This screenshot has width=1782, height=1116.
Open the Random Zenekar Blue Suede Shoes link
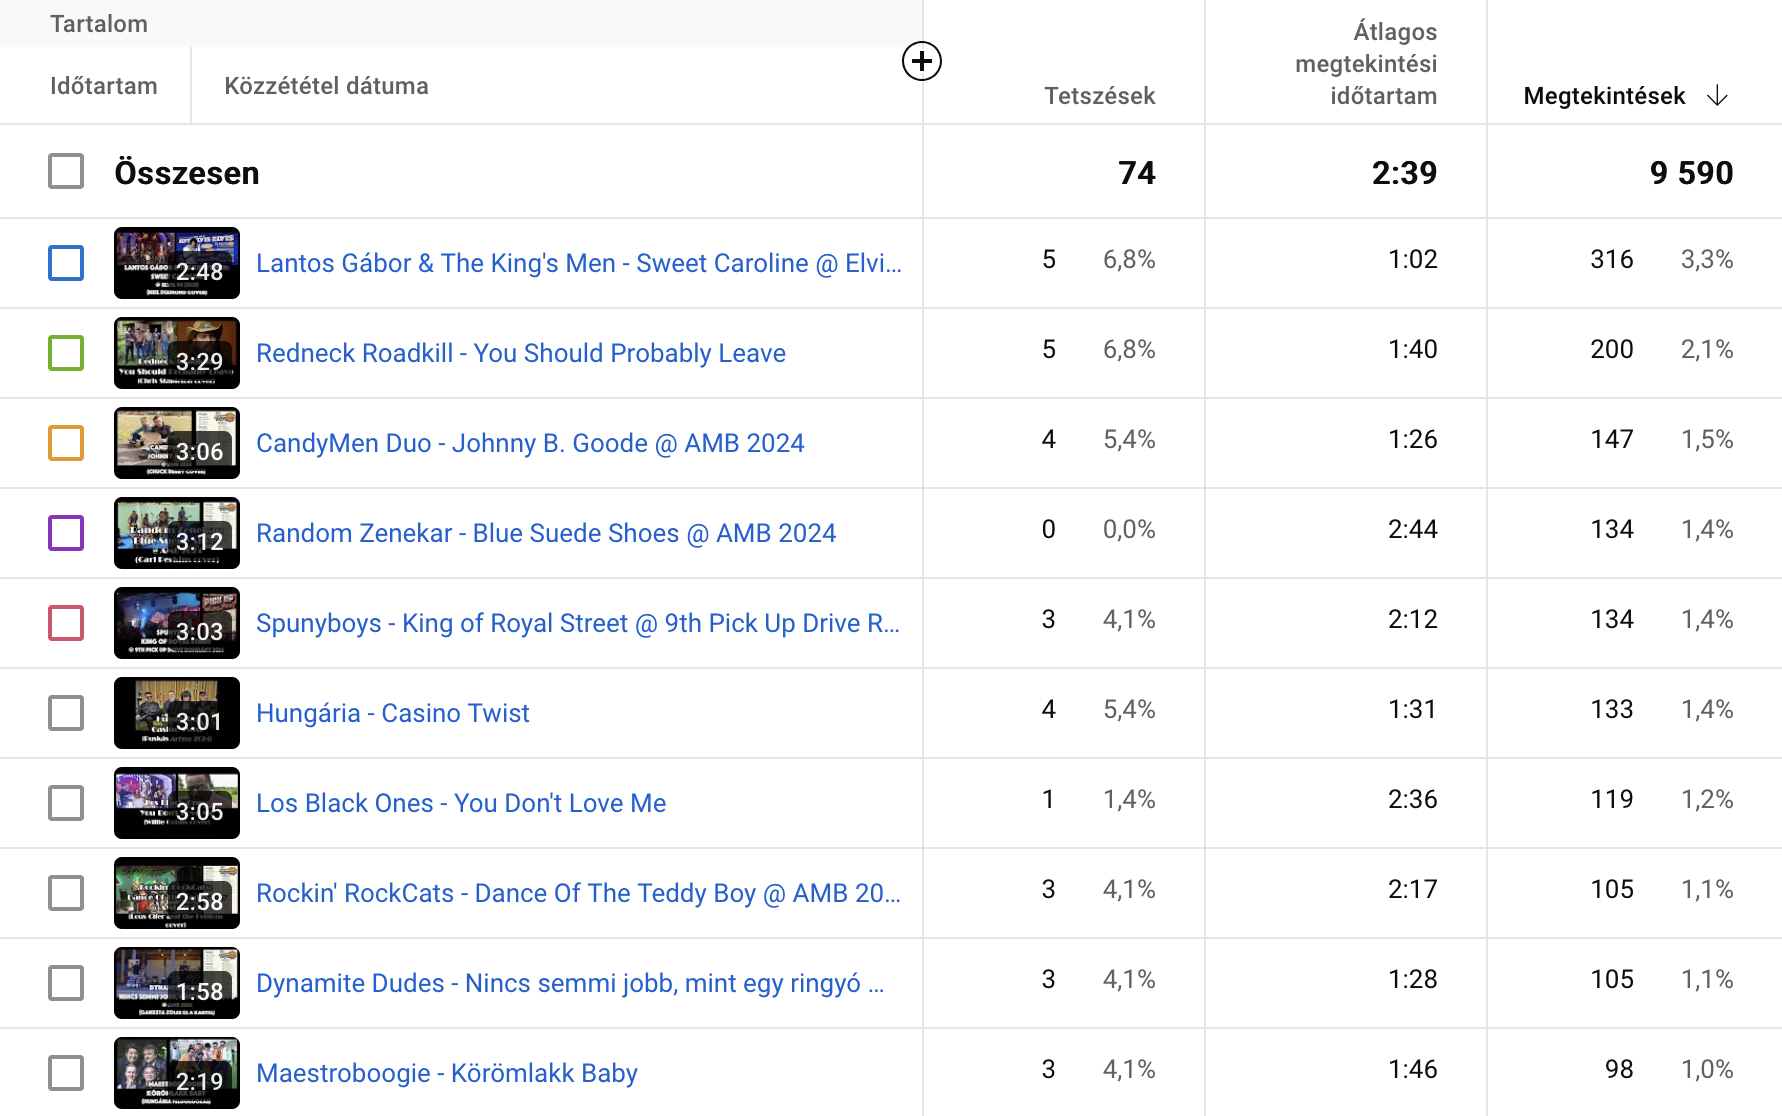[546, 533]
